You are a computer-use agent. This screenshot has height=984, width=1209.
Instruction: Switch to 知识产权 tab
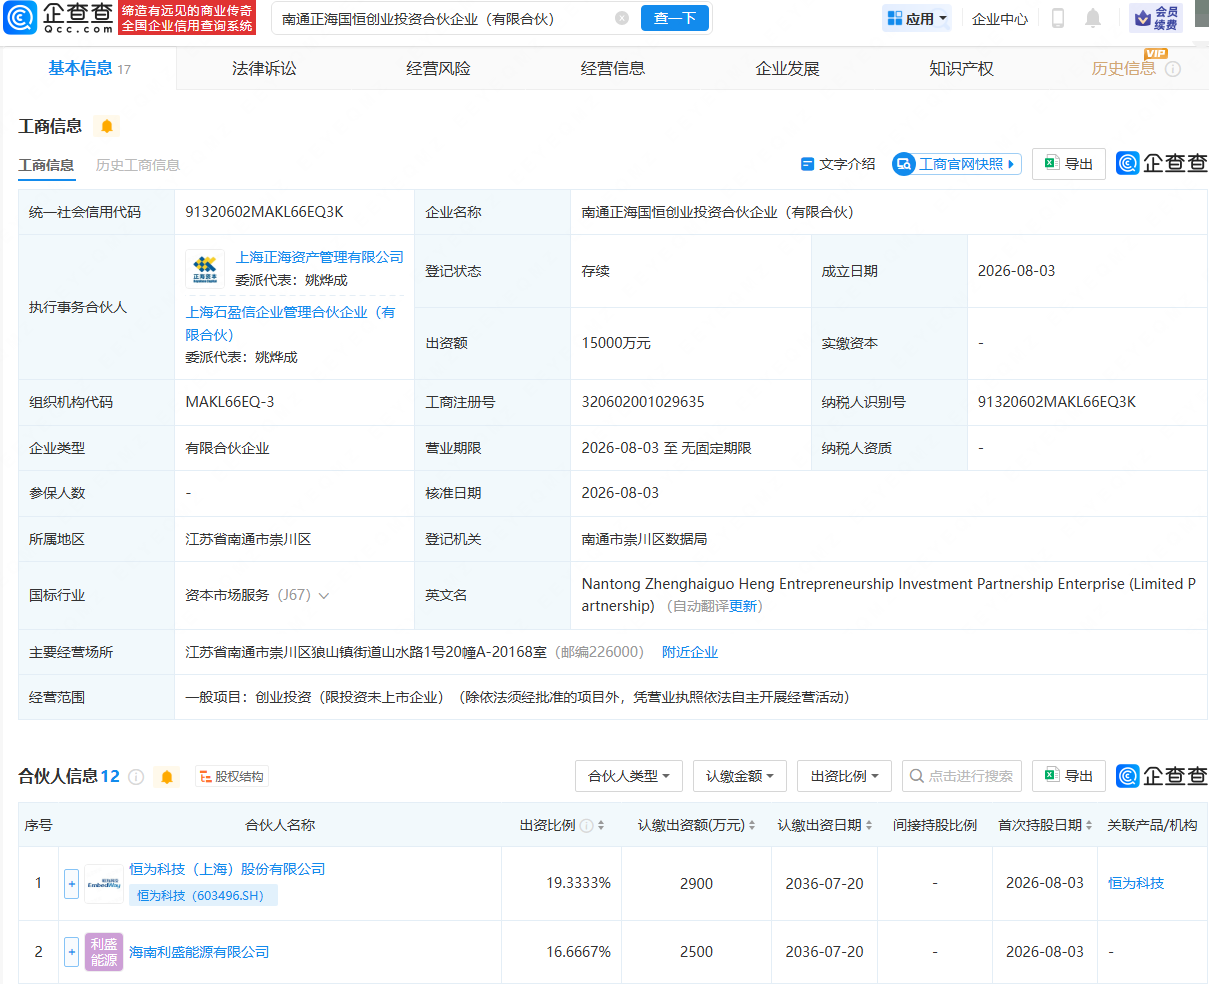point(961,69)
